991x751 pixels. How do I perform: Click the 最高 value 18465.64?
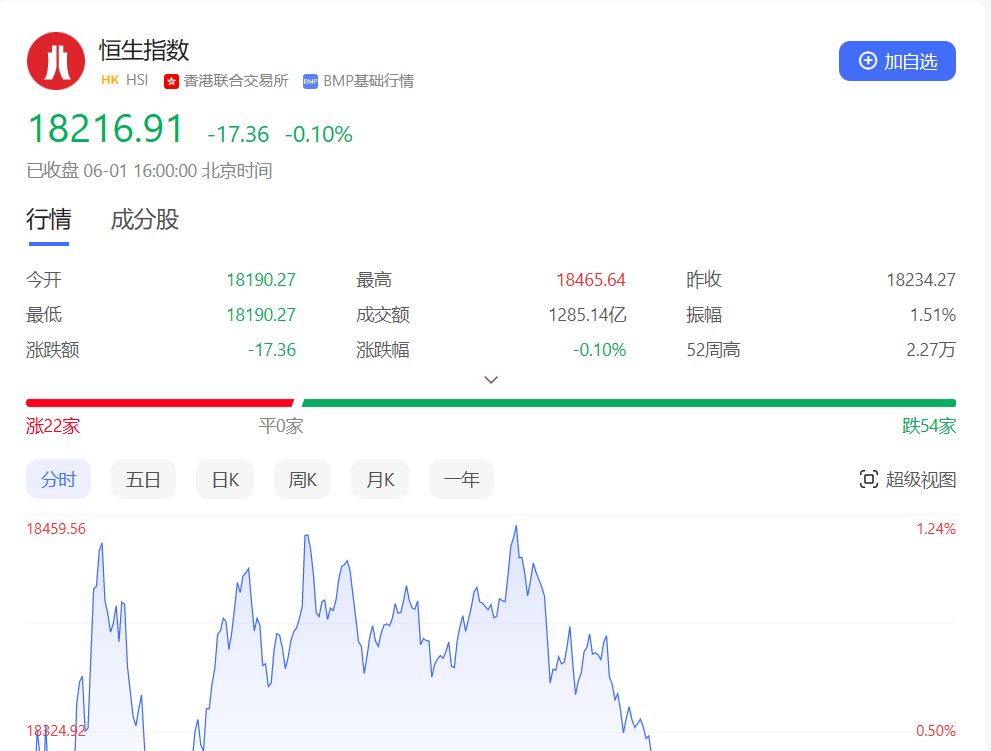(591, 280)
